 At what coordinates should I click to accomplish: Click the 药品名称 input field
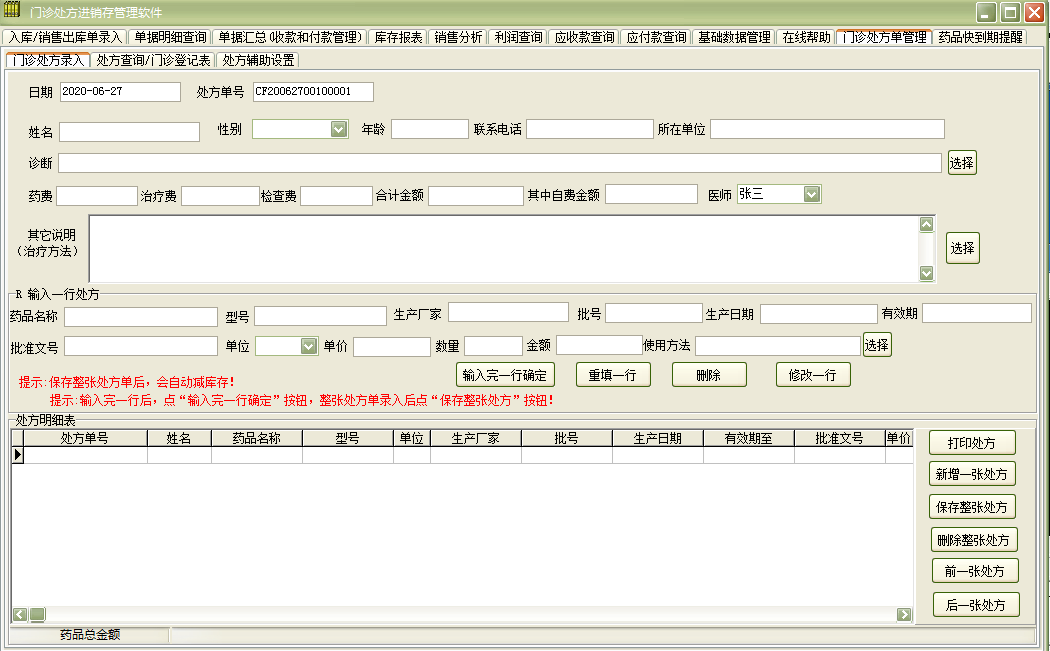pyautogui.click(x=141, y=317)
